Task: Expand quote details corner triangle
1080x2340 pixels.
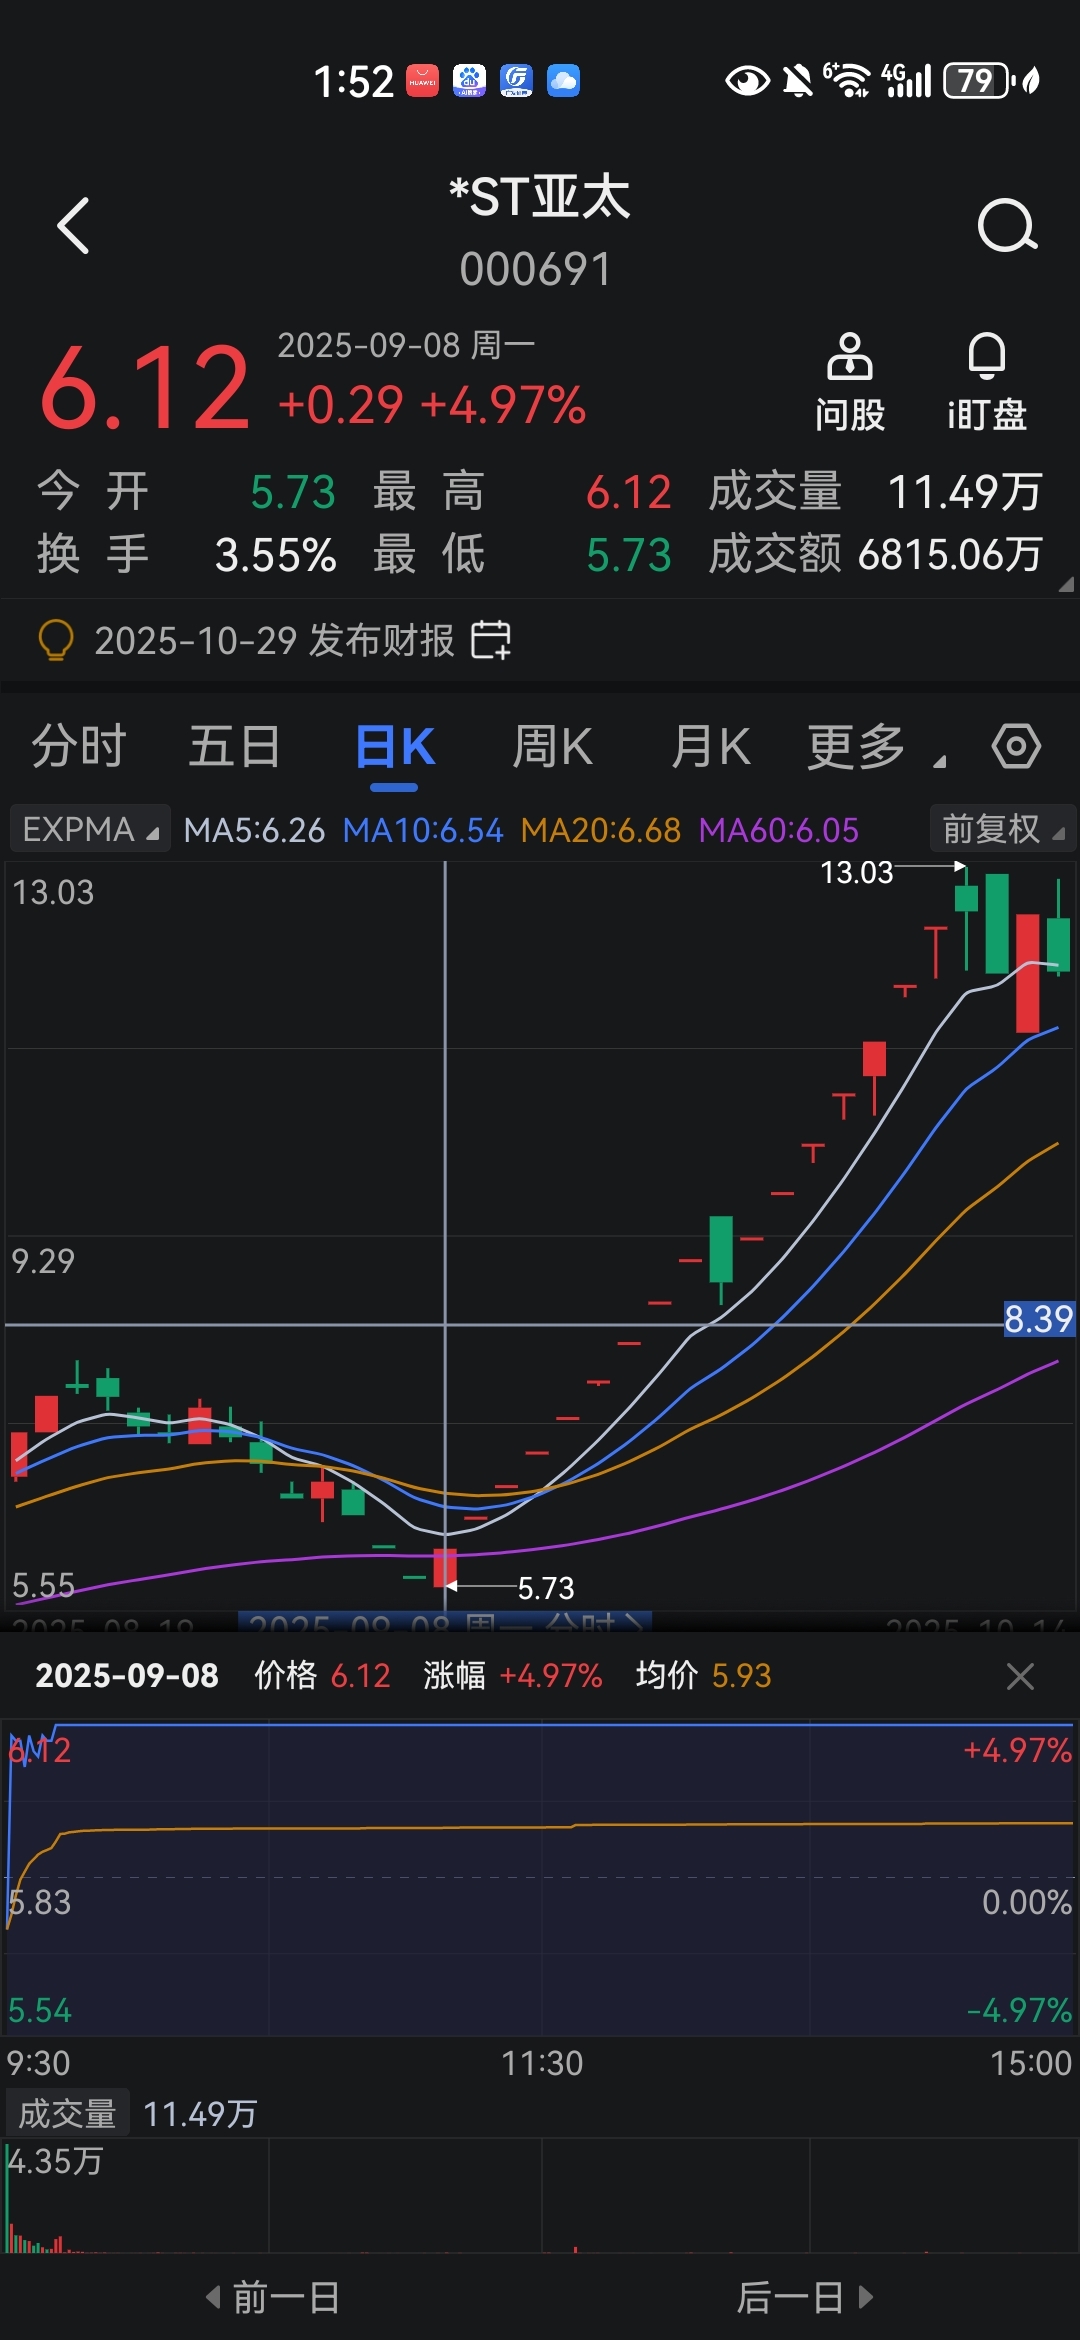Action: click(1066, 584)
